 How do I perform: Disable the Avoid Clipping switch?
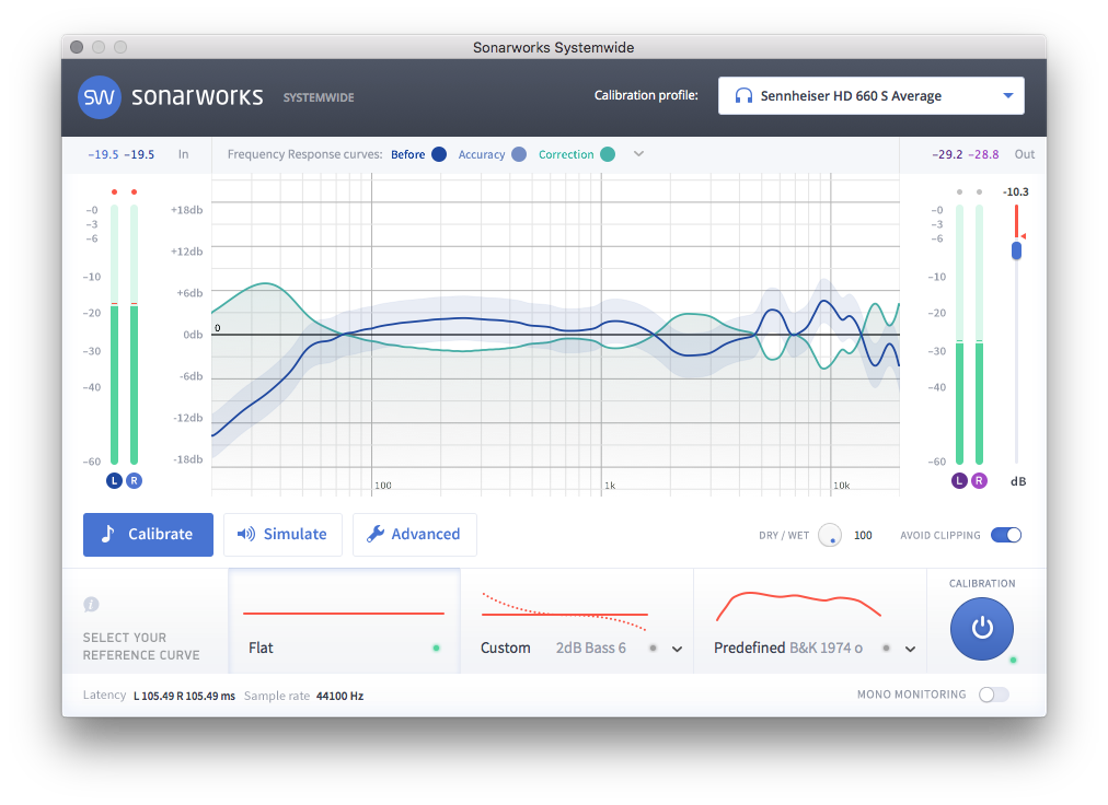[1006, 535]
